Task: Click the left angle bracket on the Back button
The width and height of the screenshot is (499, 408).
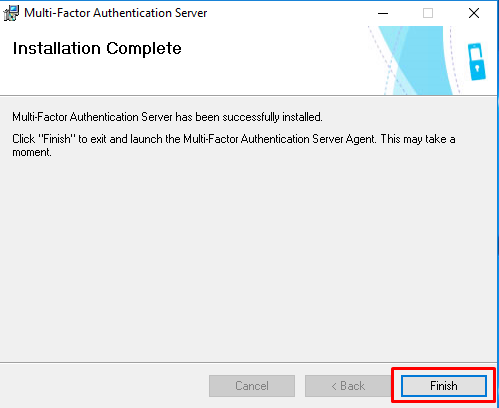Action: pos(334,386)
